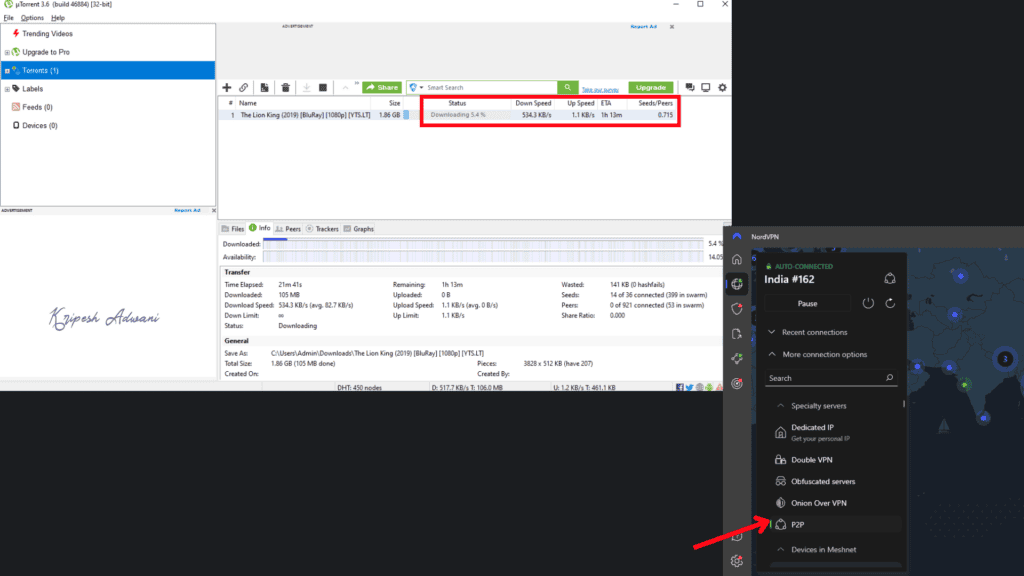Open NordVPN settings via the gear icon
Image resolution: width=1024 pixels, height=576 pixels.
coord(736,562)
